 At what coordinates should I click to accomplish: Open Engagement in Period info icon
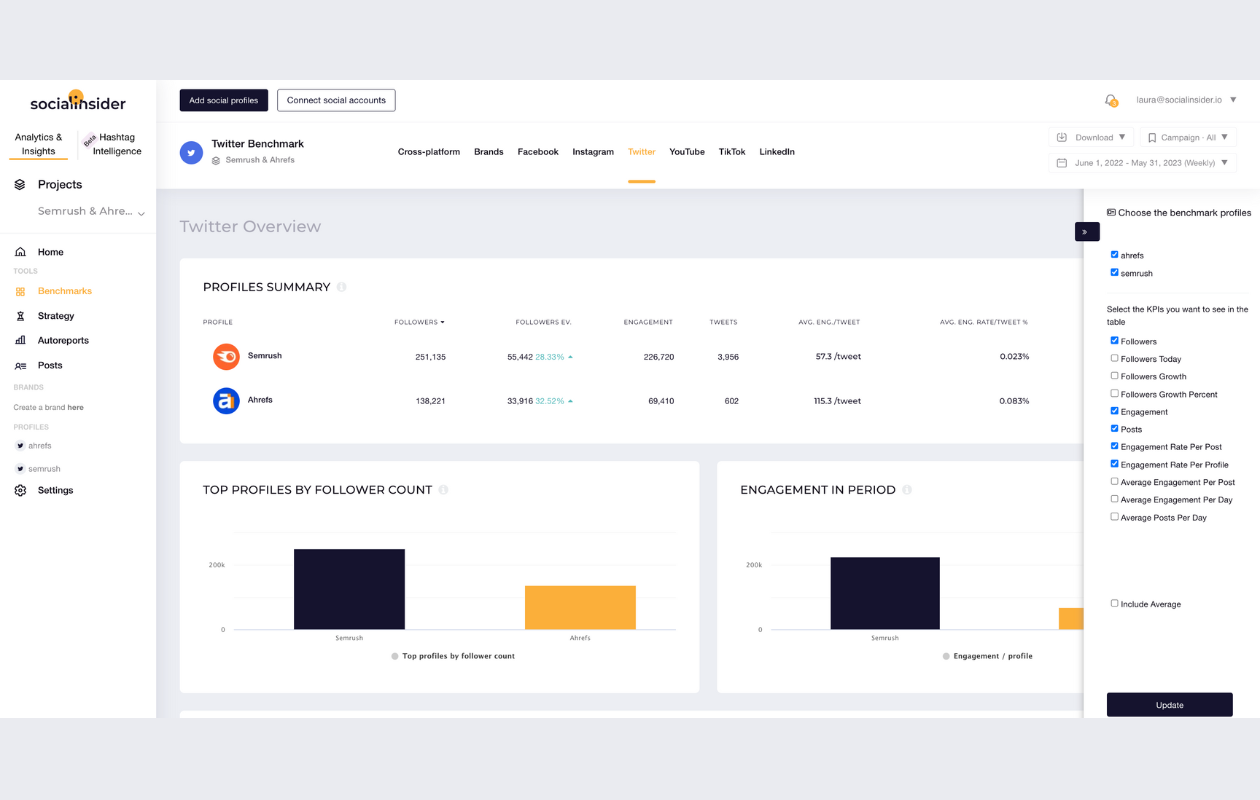tap(907, 490)
